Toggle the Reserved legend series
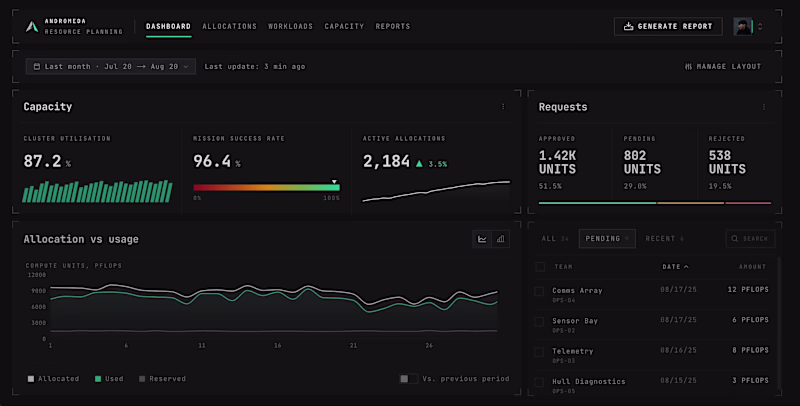The width and height of the screenshot is (800, 406). pyautogui.click(x=162, y=378)
